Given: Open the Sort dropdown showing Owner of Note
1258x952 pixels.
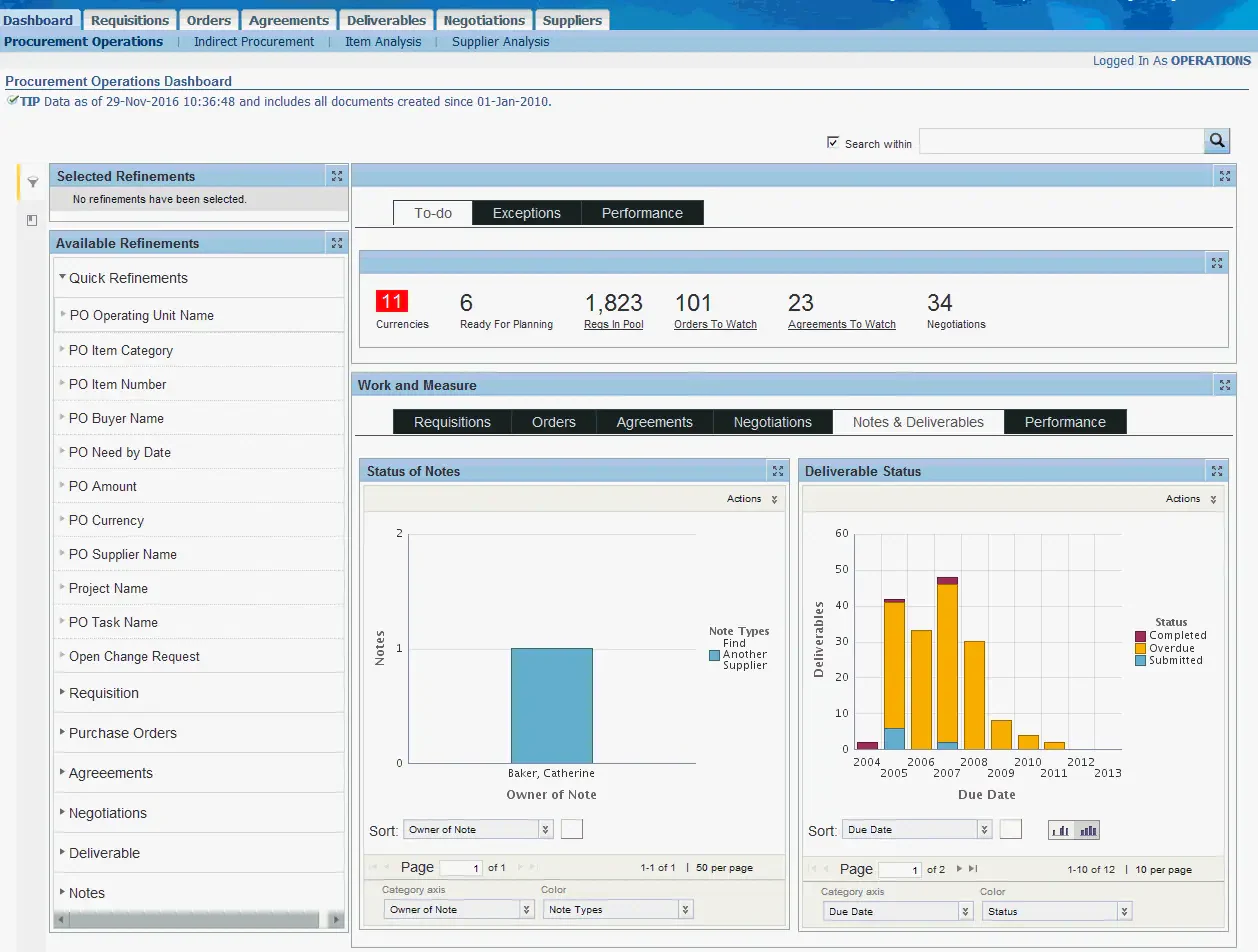Looking at the screenshot, I should point(478,829).
